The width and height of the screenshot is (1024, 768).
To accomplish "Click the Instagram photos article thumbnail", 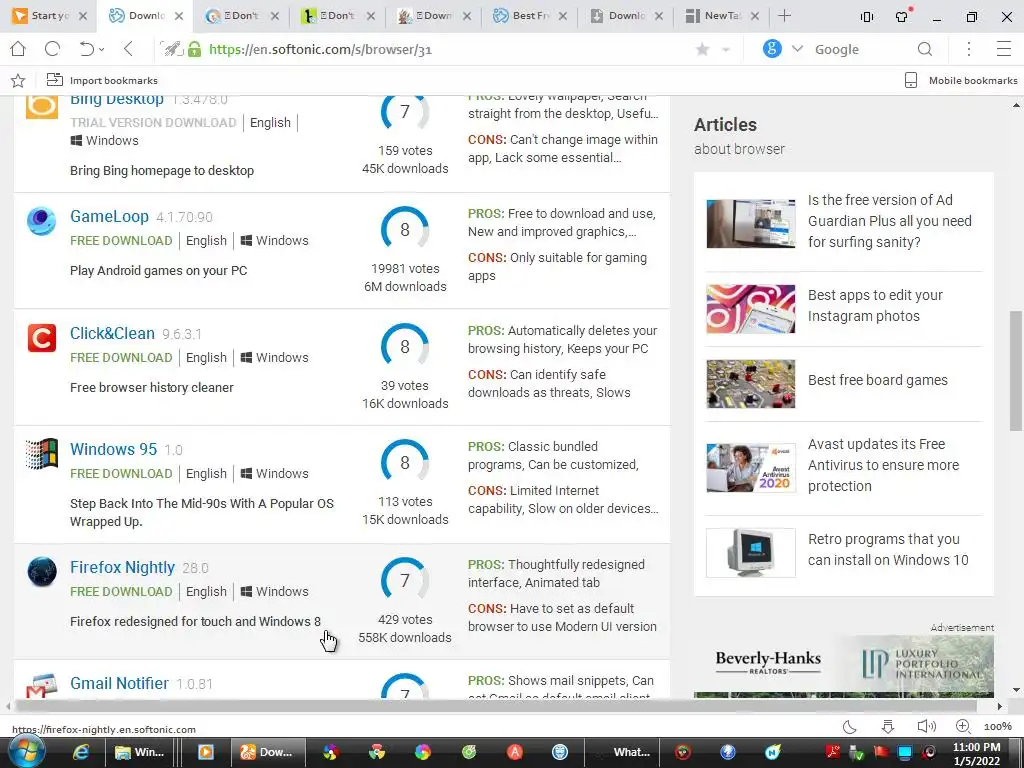I will (x=750, y=309).
